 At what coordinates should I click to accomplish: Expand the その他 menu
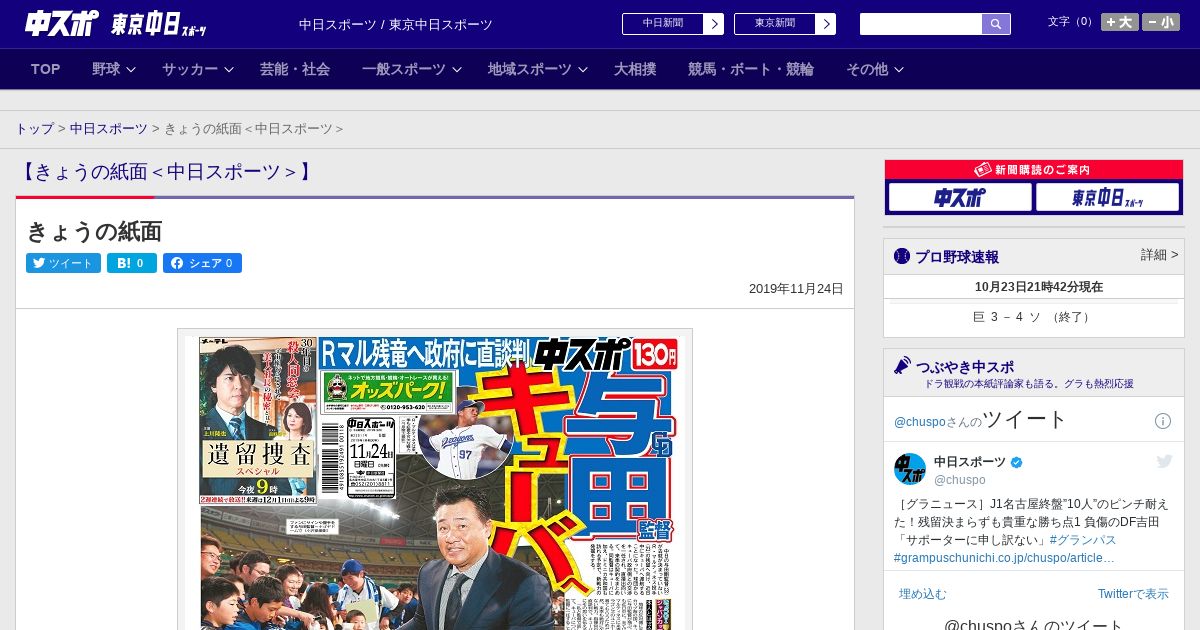pos(875,69)
